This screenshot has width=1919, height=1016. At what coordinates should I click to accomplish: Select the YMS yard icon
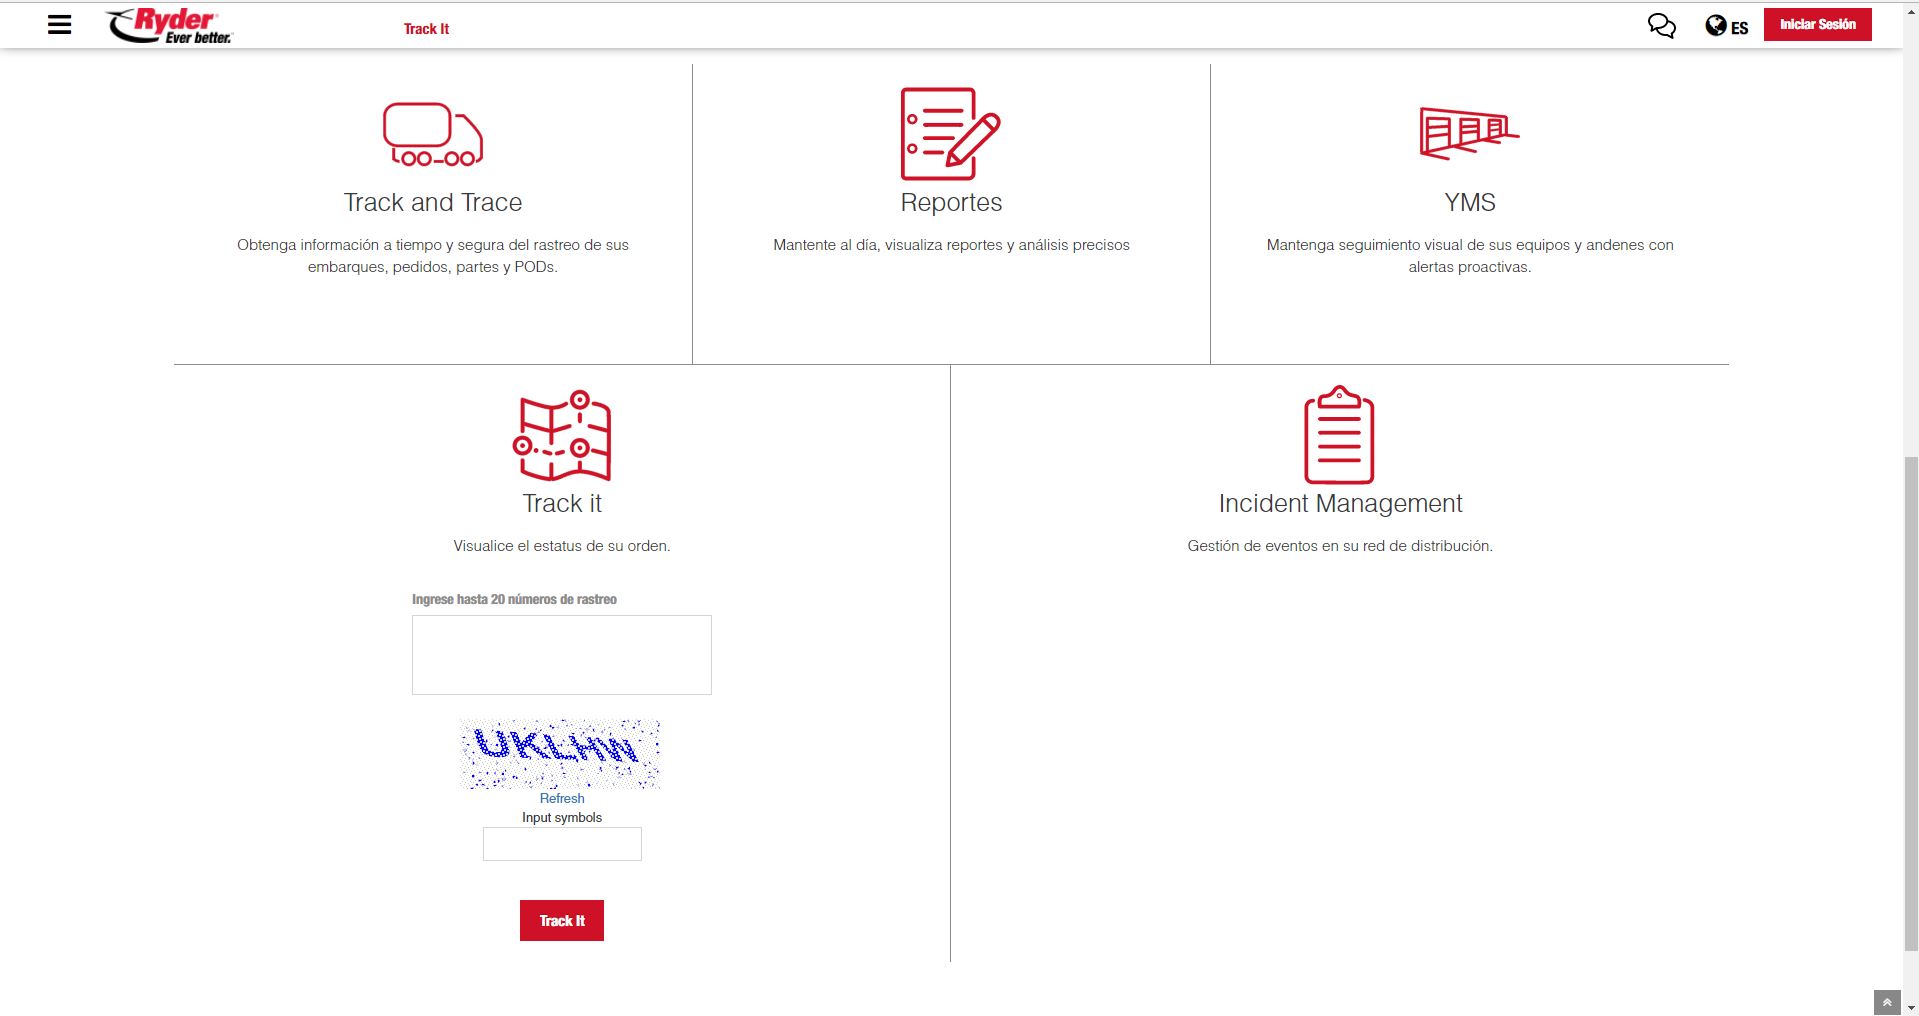click(x=1468, y=134)
